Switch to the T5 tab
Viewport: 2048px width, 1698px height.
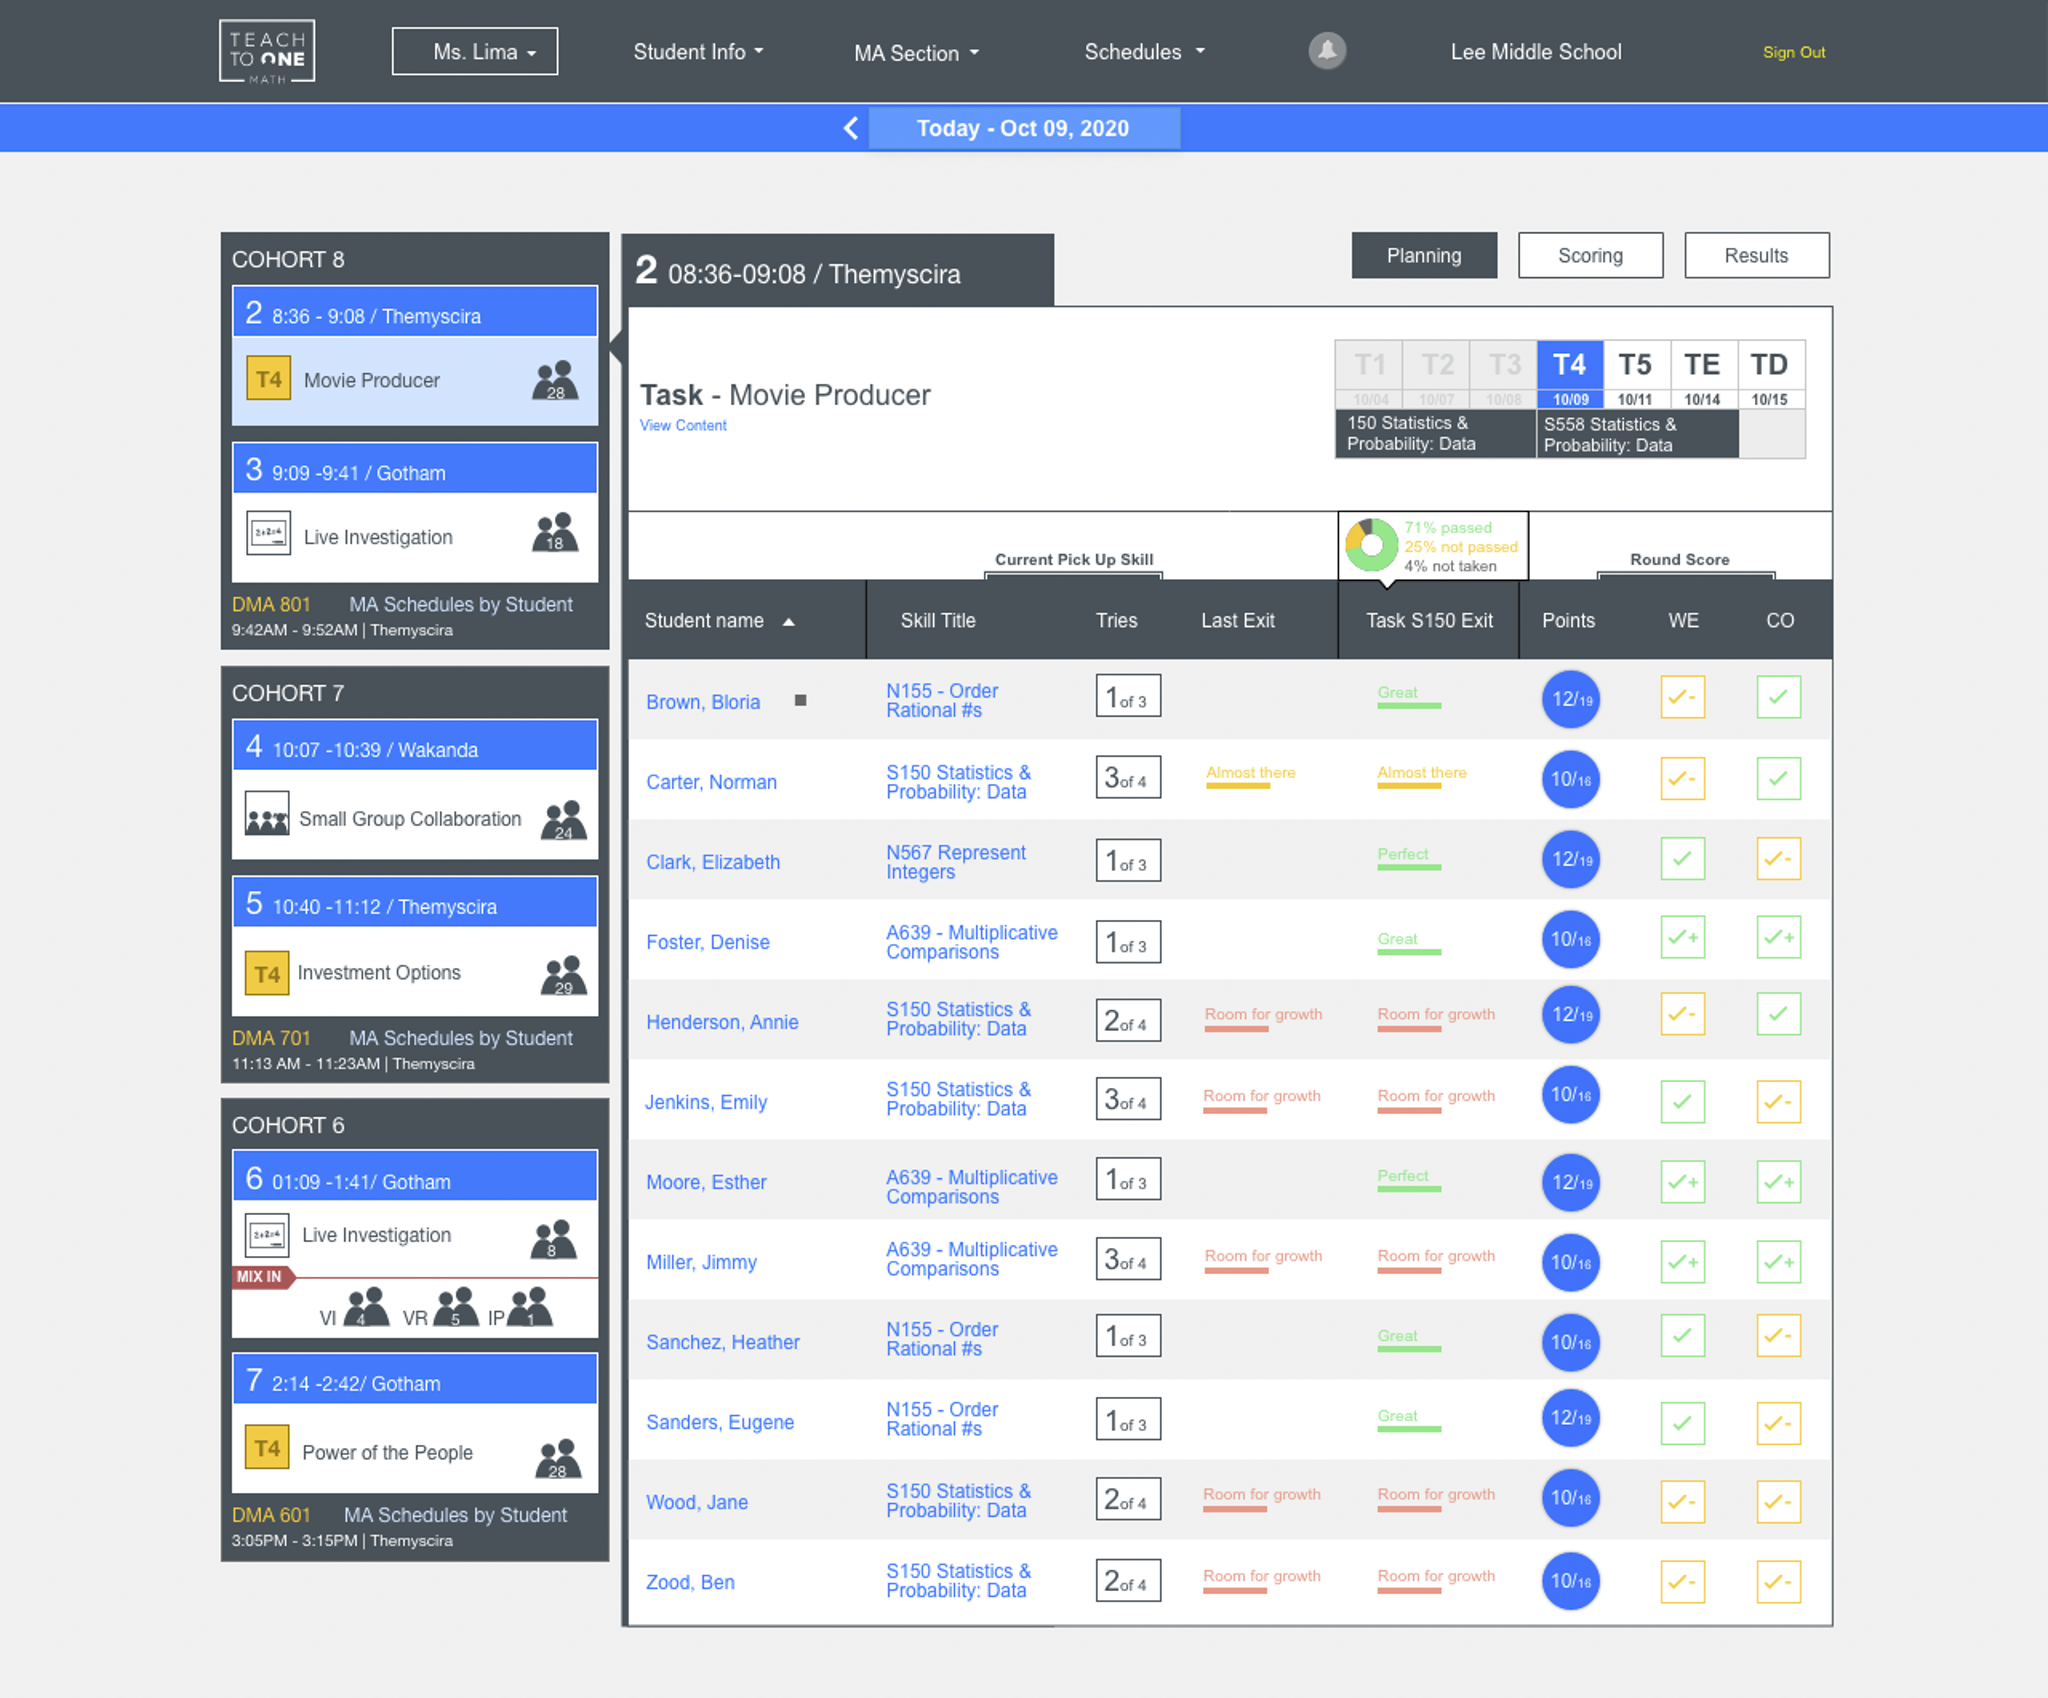(1637, 365)
